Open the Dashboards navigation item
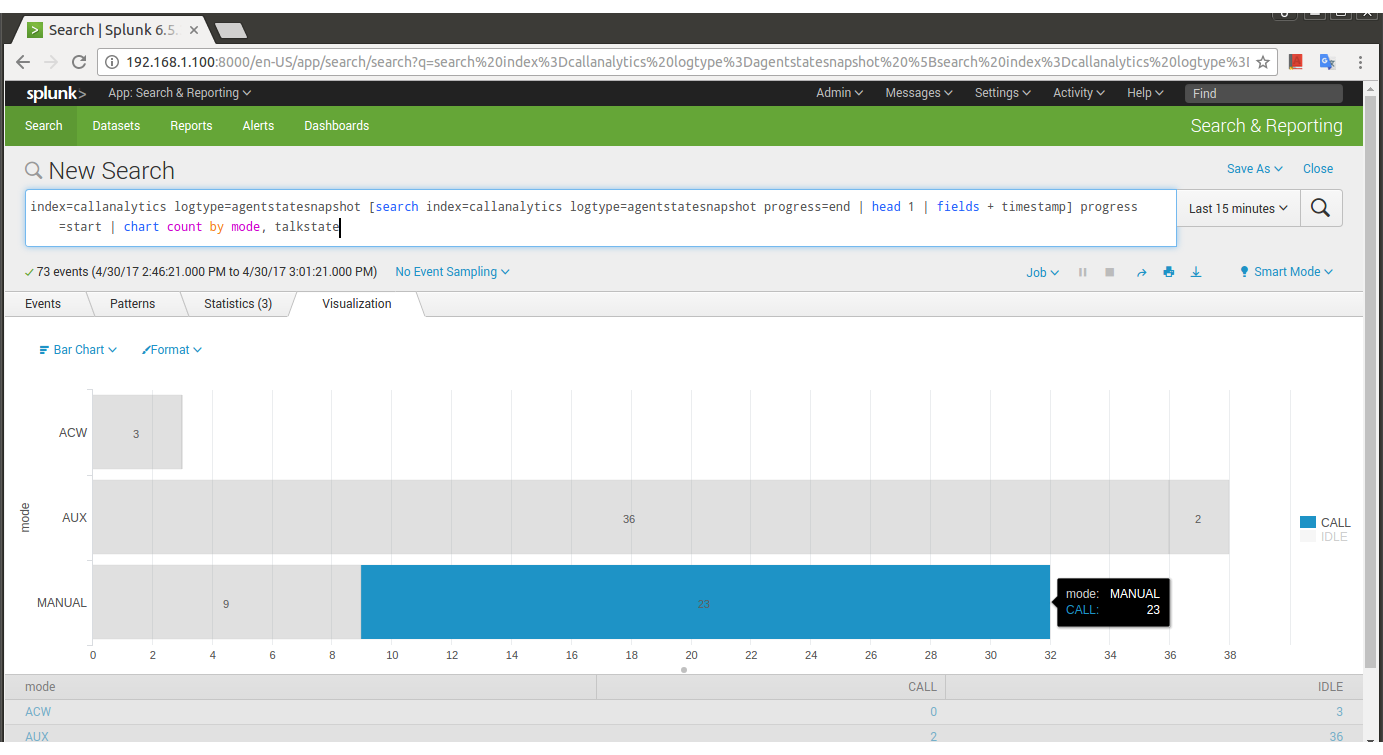The height and width of the screenshot is (755, 1383). click(x=336, y=126)
